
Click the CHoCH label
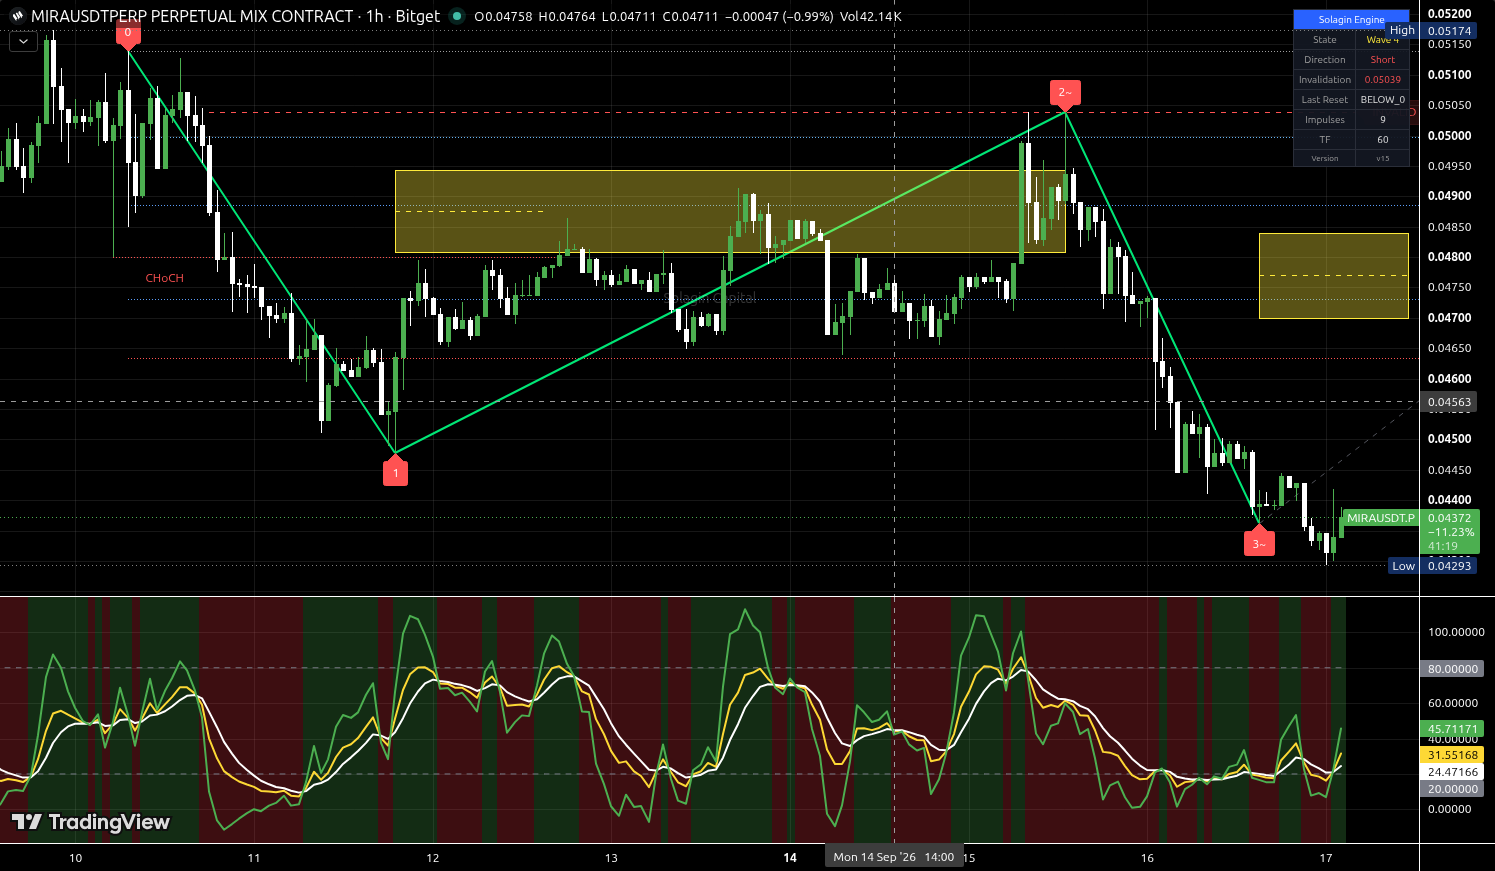[165, 278]
